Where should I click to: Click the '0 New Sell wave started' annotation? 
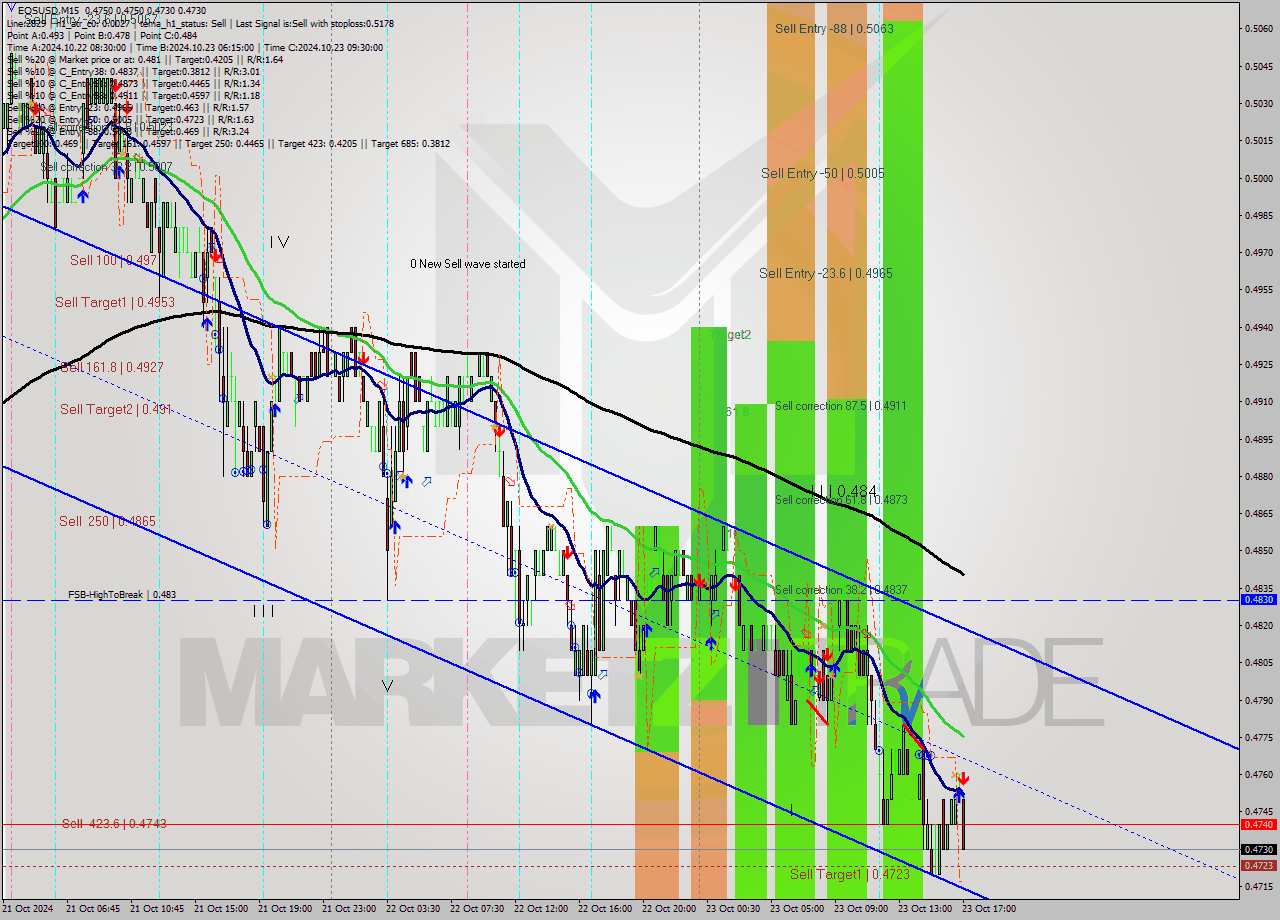click(467, 264)
